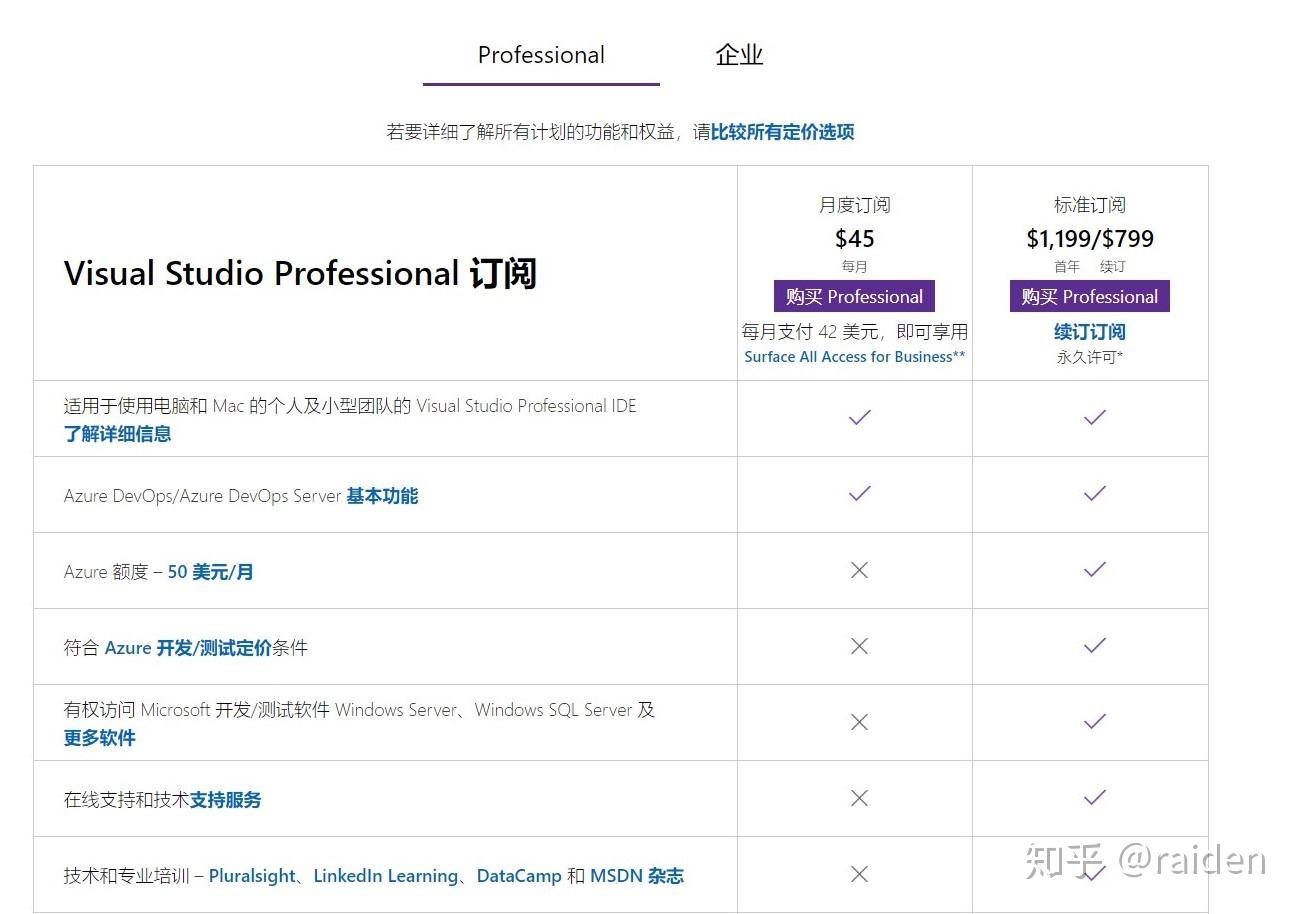This screenshot has height=914, width=1300.
Task: Open the 更多软件 link
Action: pos(99,738)
